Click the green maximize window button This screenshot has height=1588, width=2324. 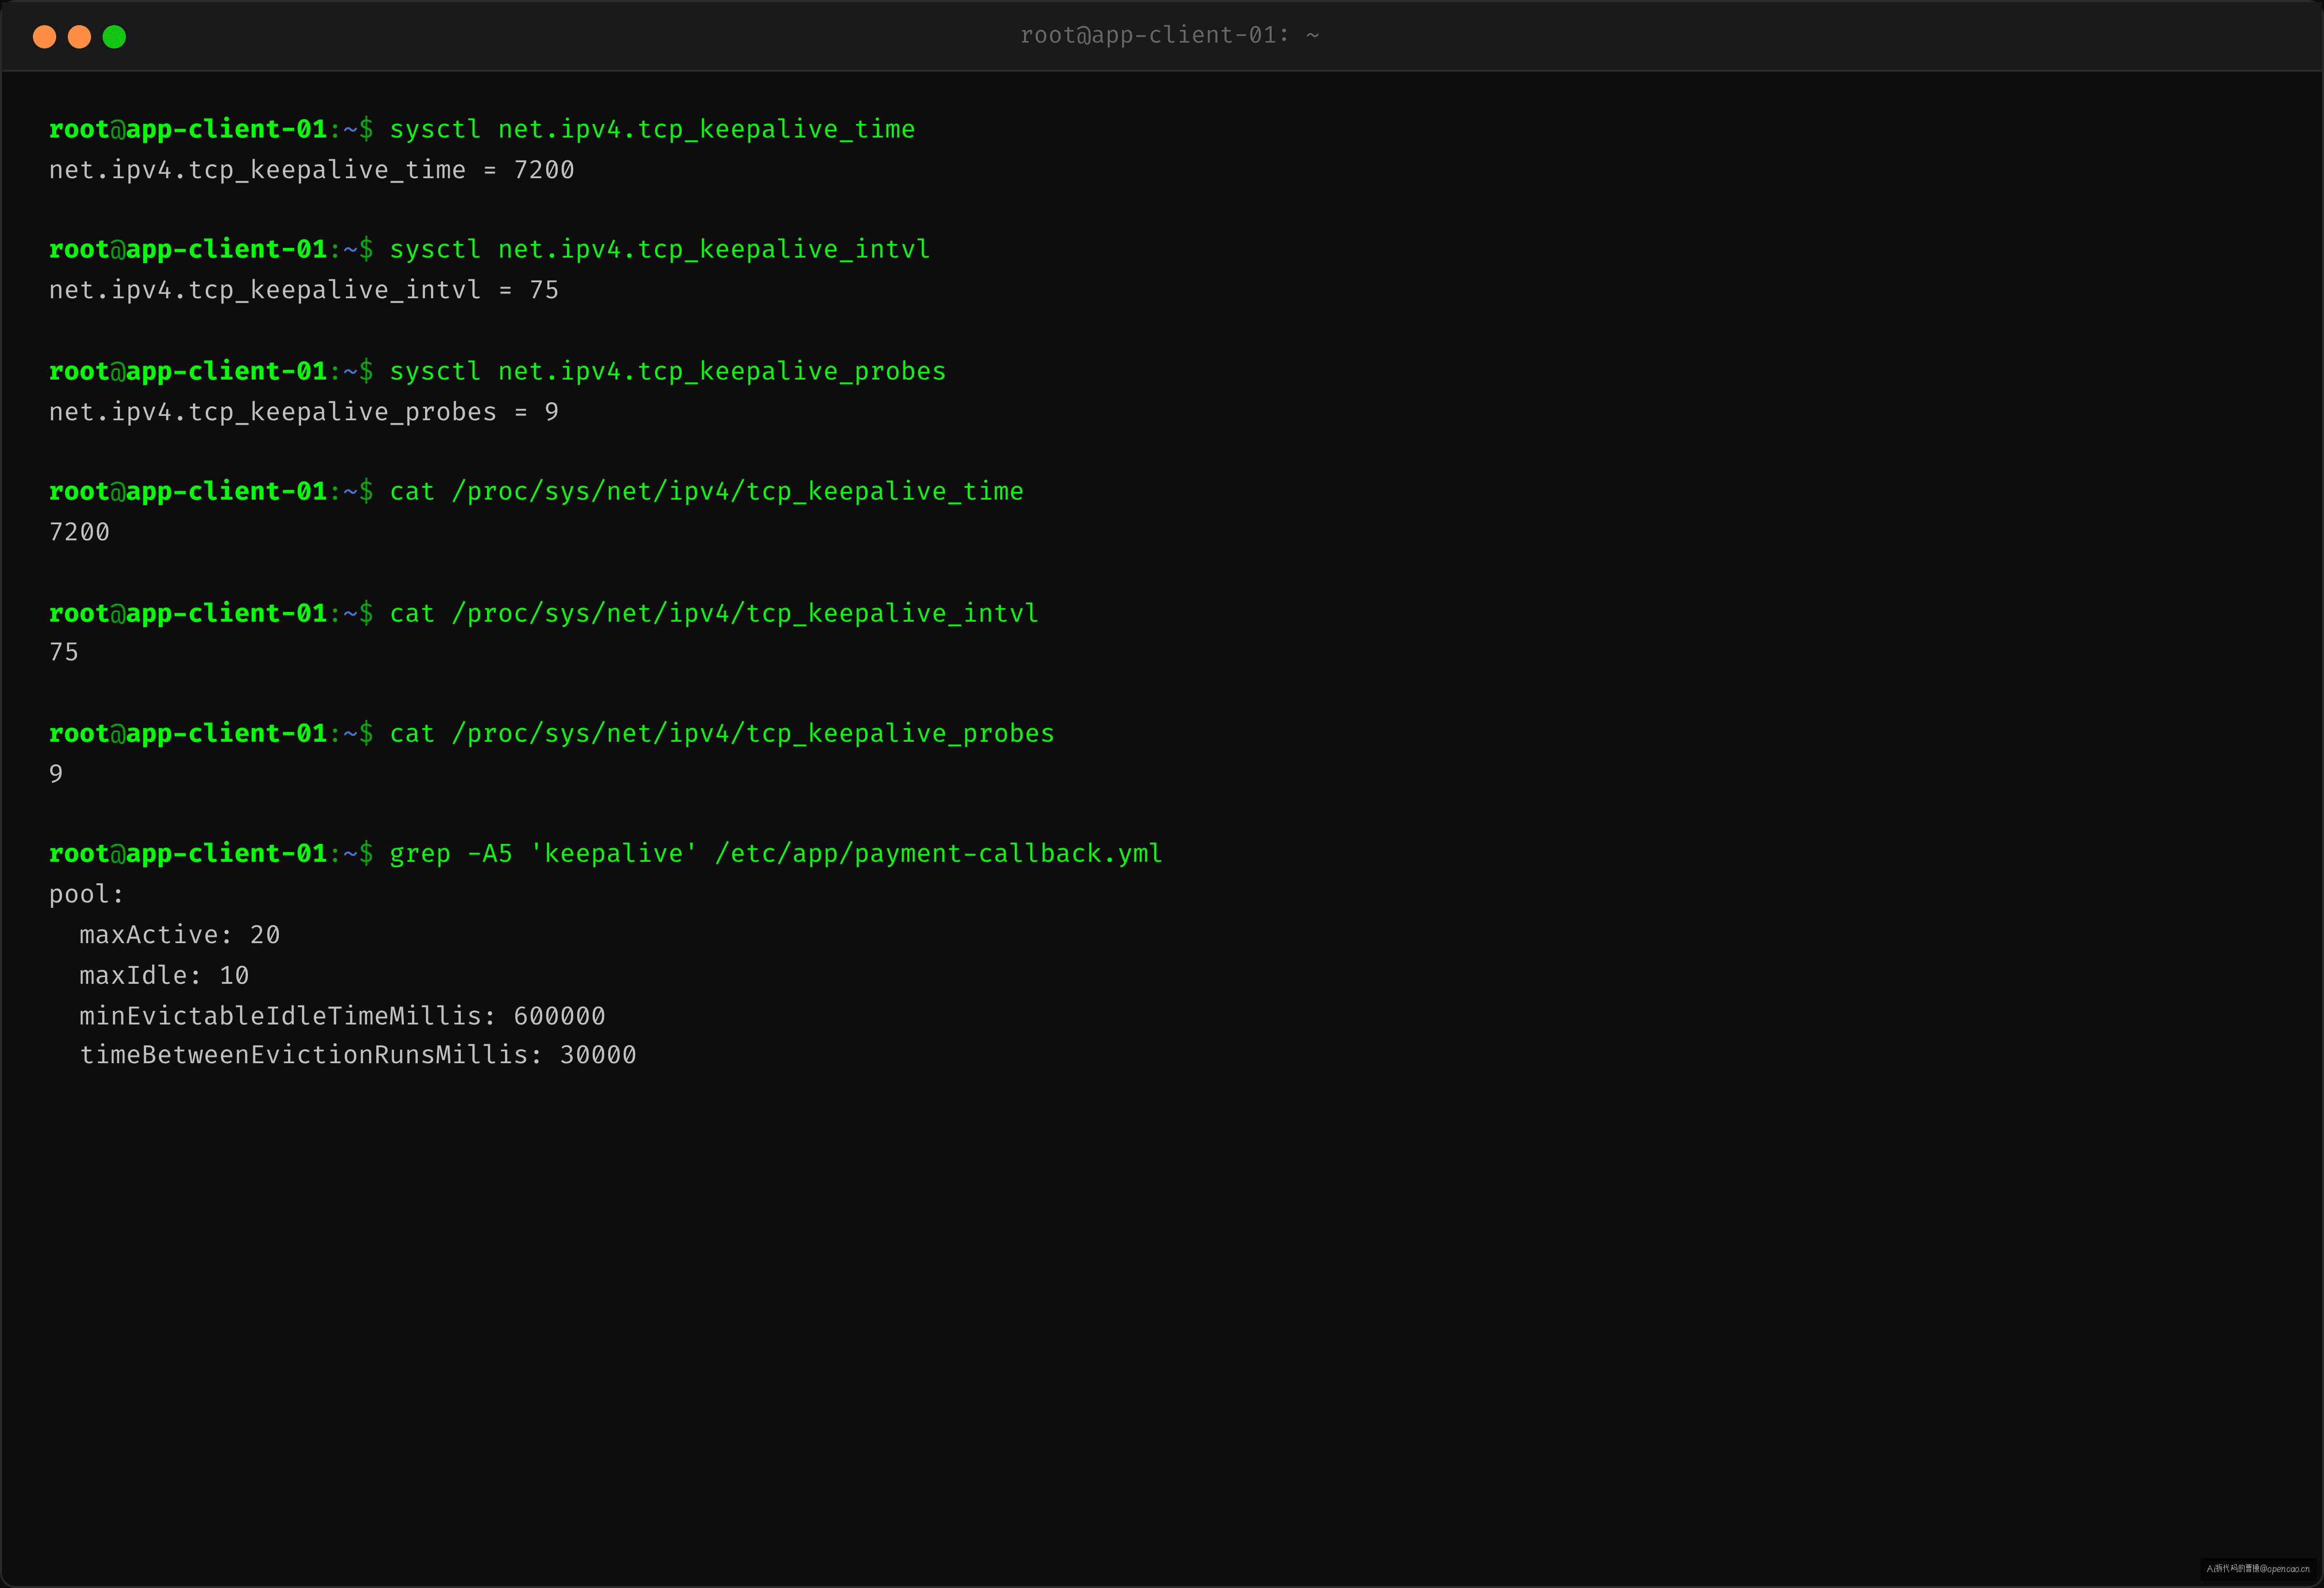114,37
